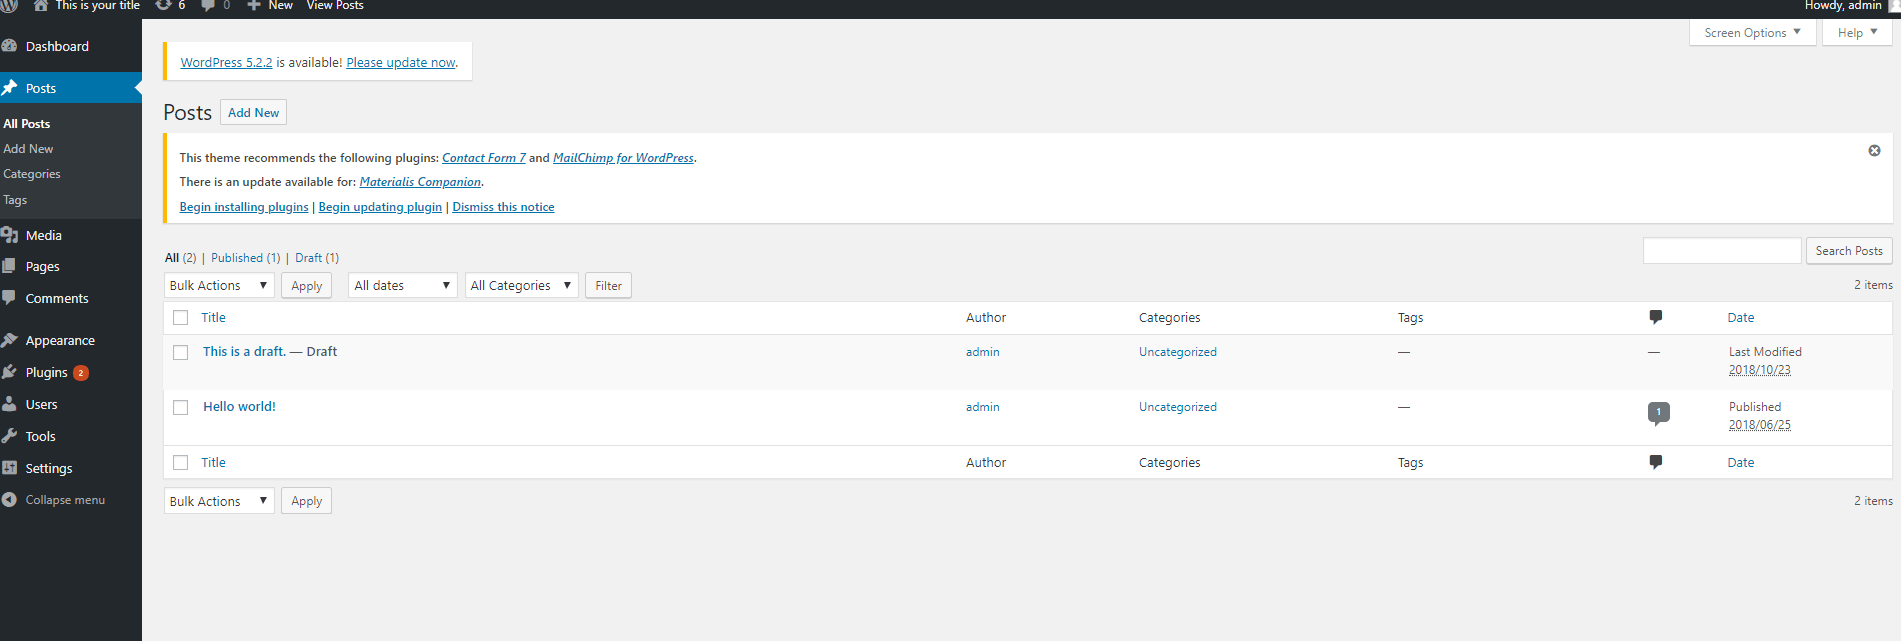Click the Pages icon in sidebar
Image resolution: width=1901 pixels, height=641 pixels.
(9, 266)
